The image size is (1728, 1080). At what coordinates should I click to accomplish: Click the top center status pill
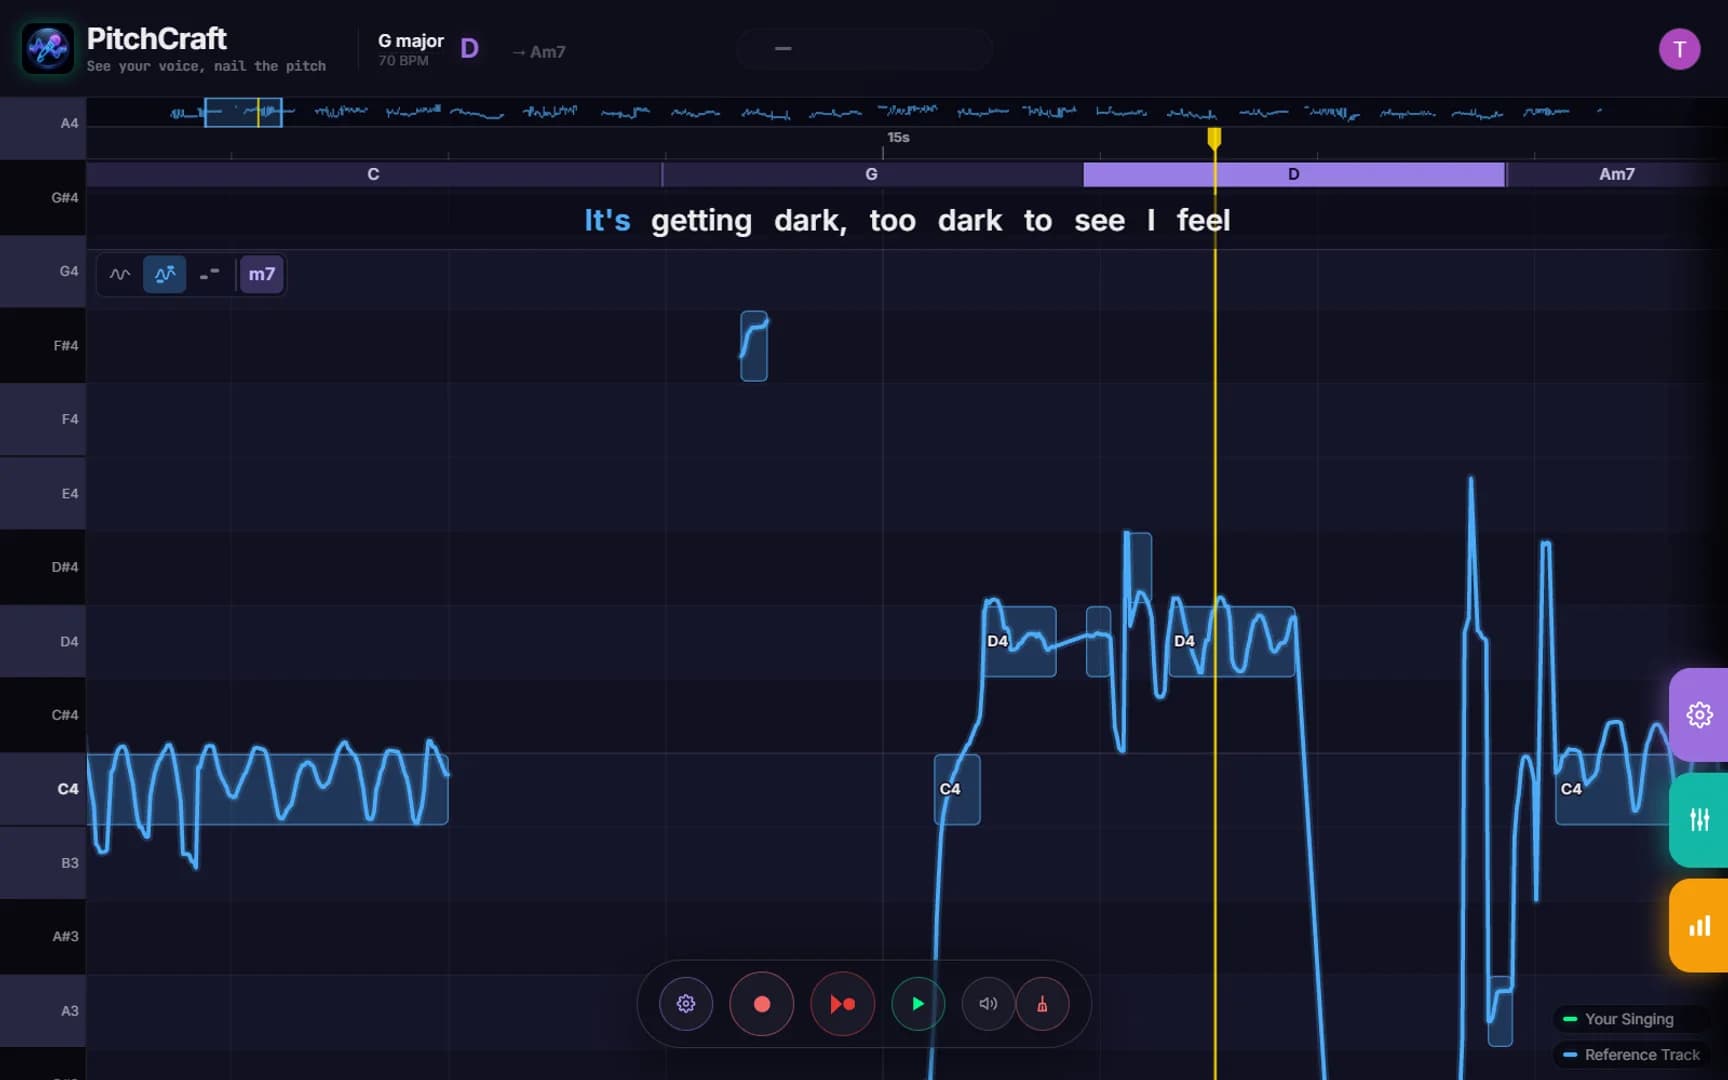point(865,49)
